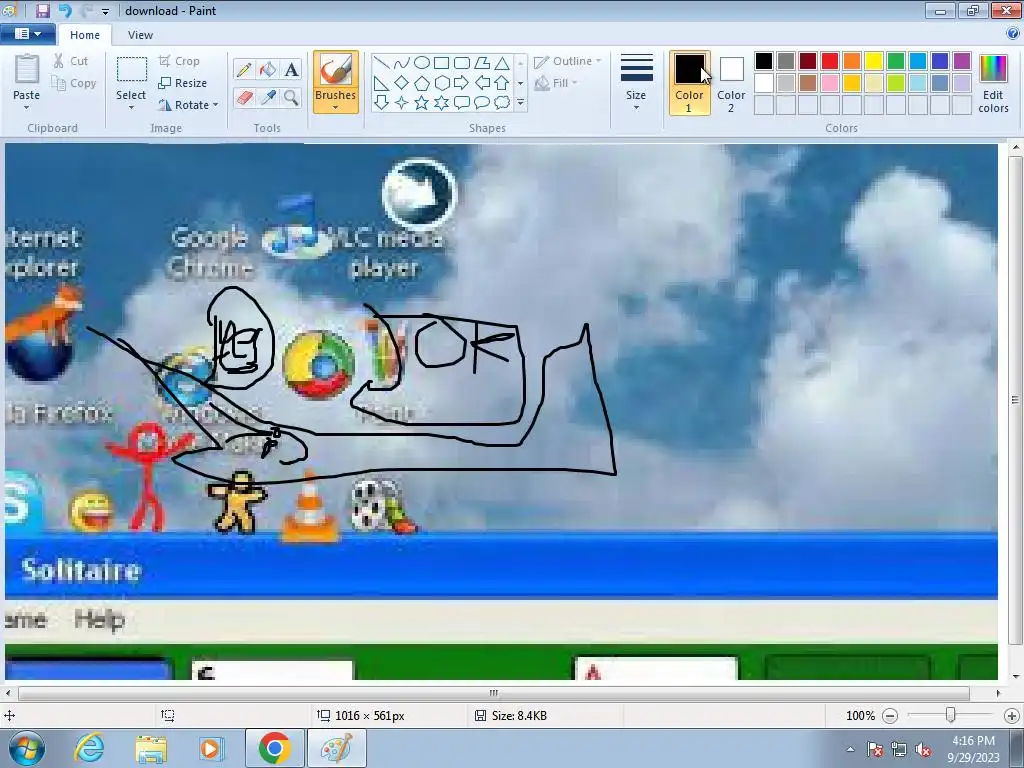Image resolution: width=1024 pixels, height=768 pixels.
Task: Pick the yellow color swatch
Action: pyautogui.click(x=874, y=61)
